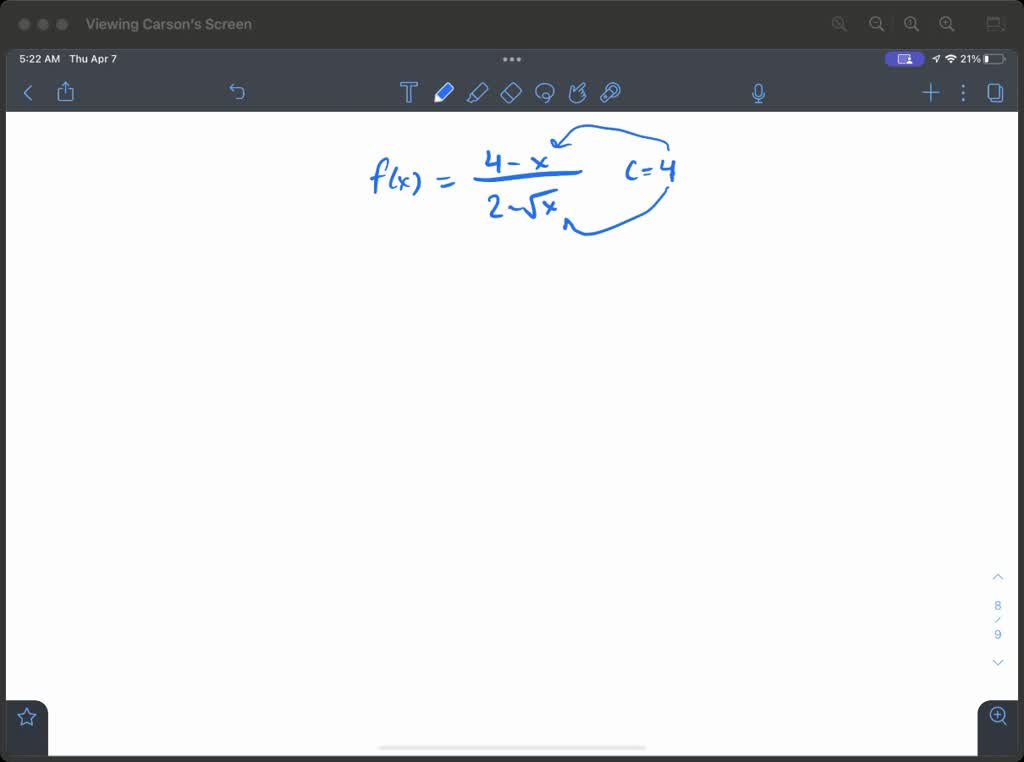Open the zoom magnifier in the corner
This screenshot has width=1024, height=762.
tap(998, 716)
